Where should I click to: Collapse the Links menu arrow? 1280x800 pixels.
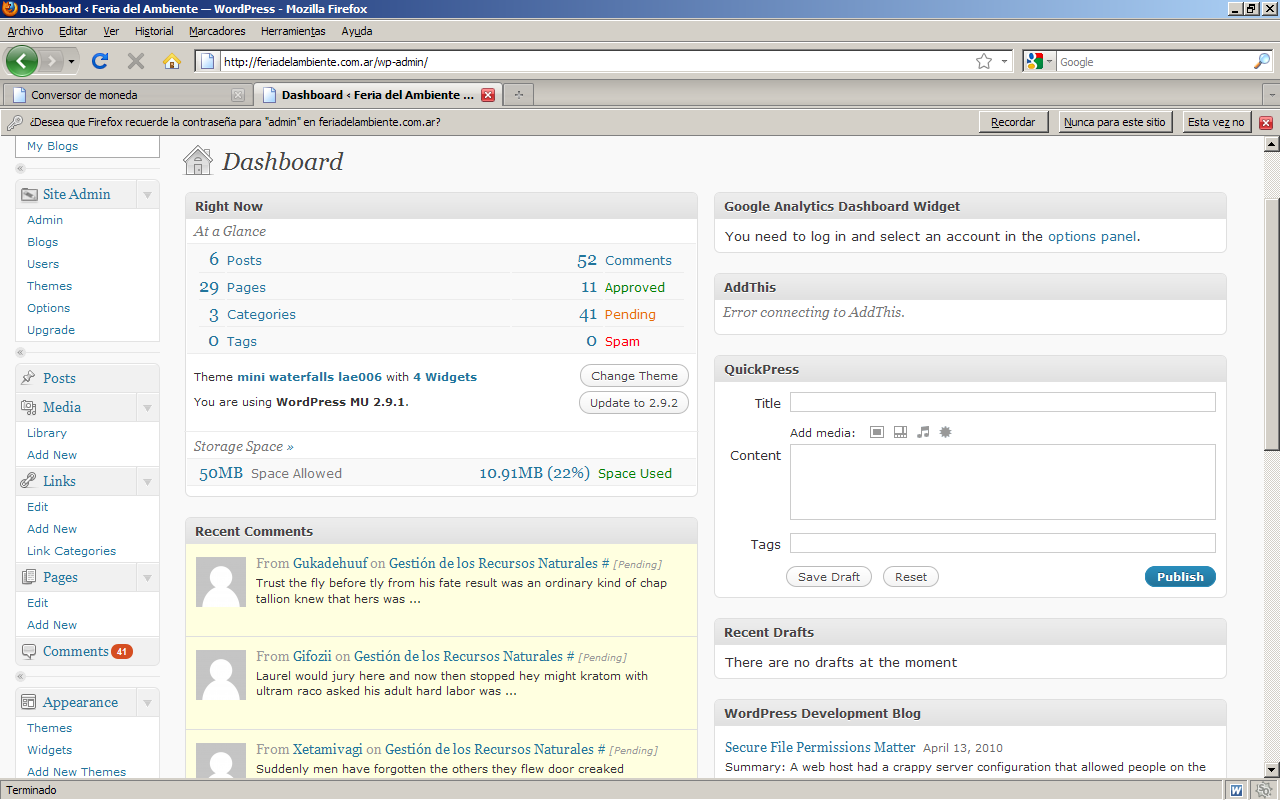coord(148,481)
